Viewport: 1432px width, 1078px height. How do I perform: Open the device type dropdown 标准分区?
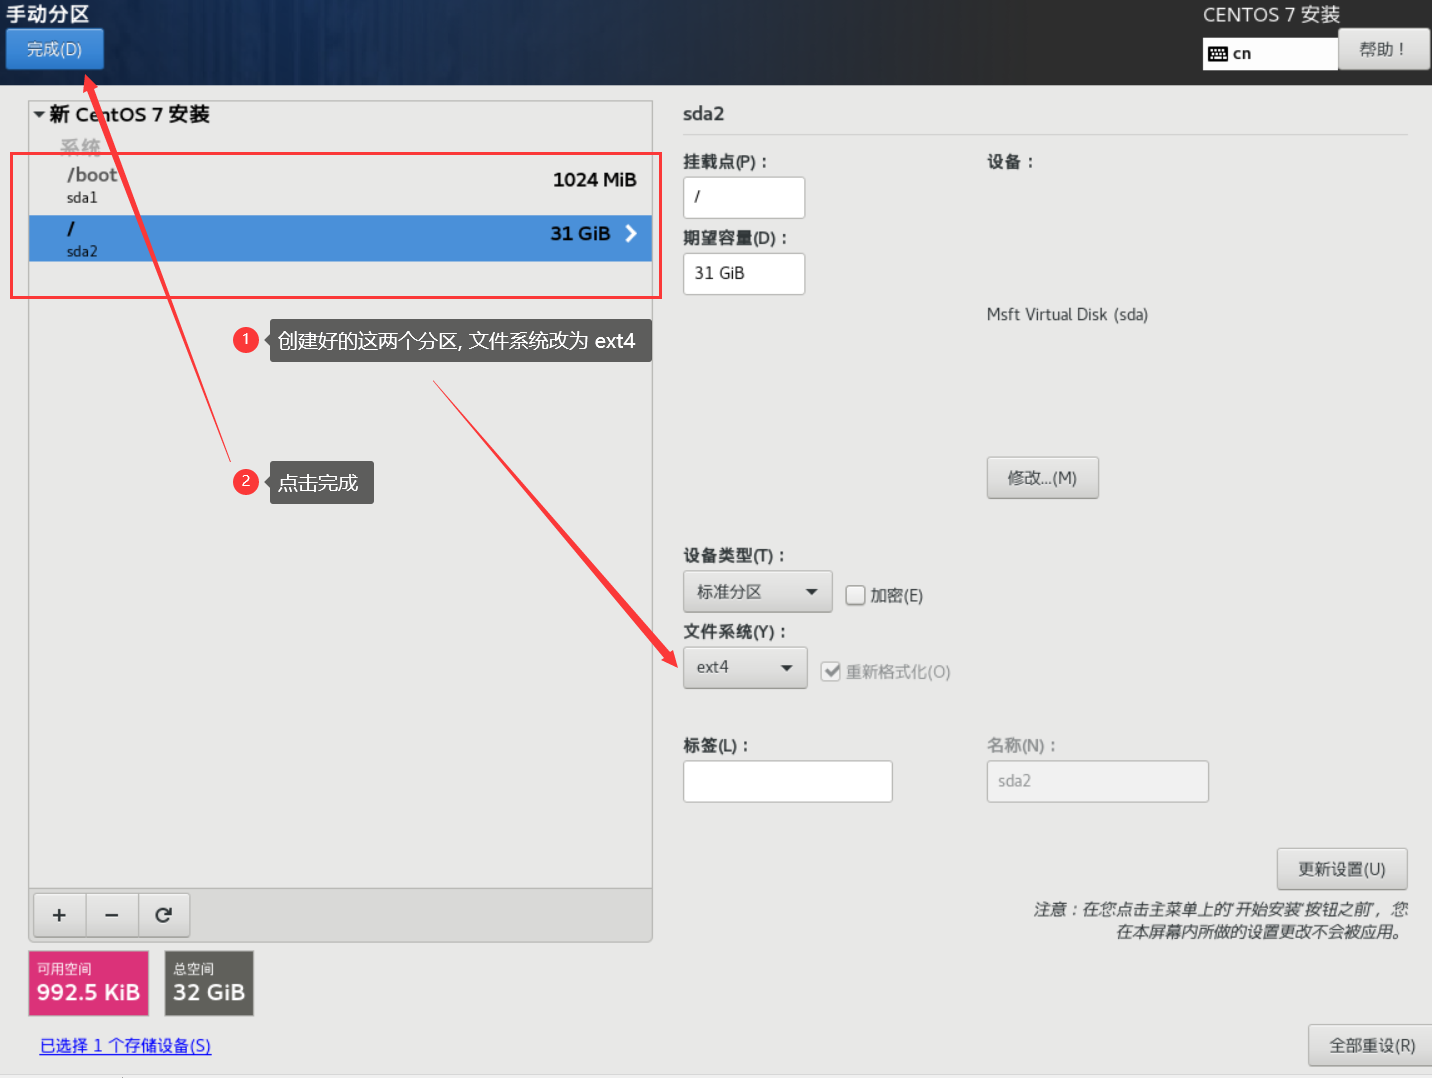click(x=758, y=592)
